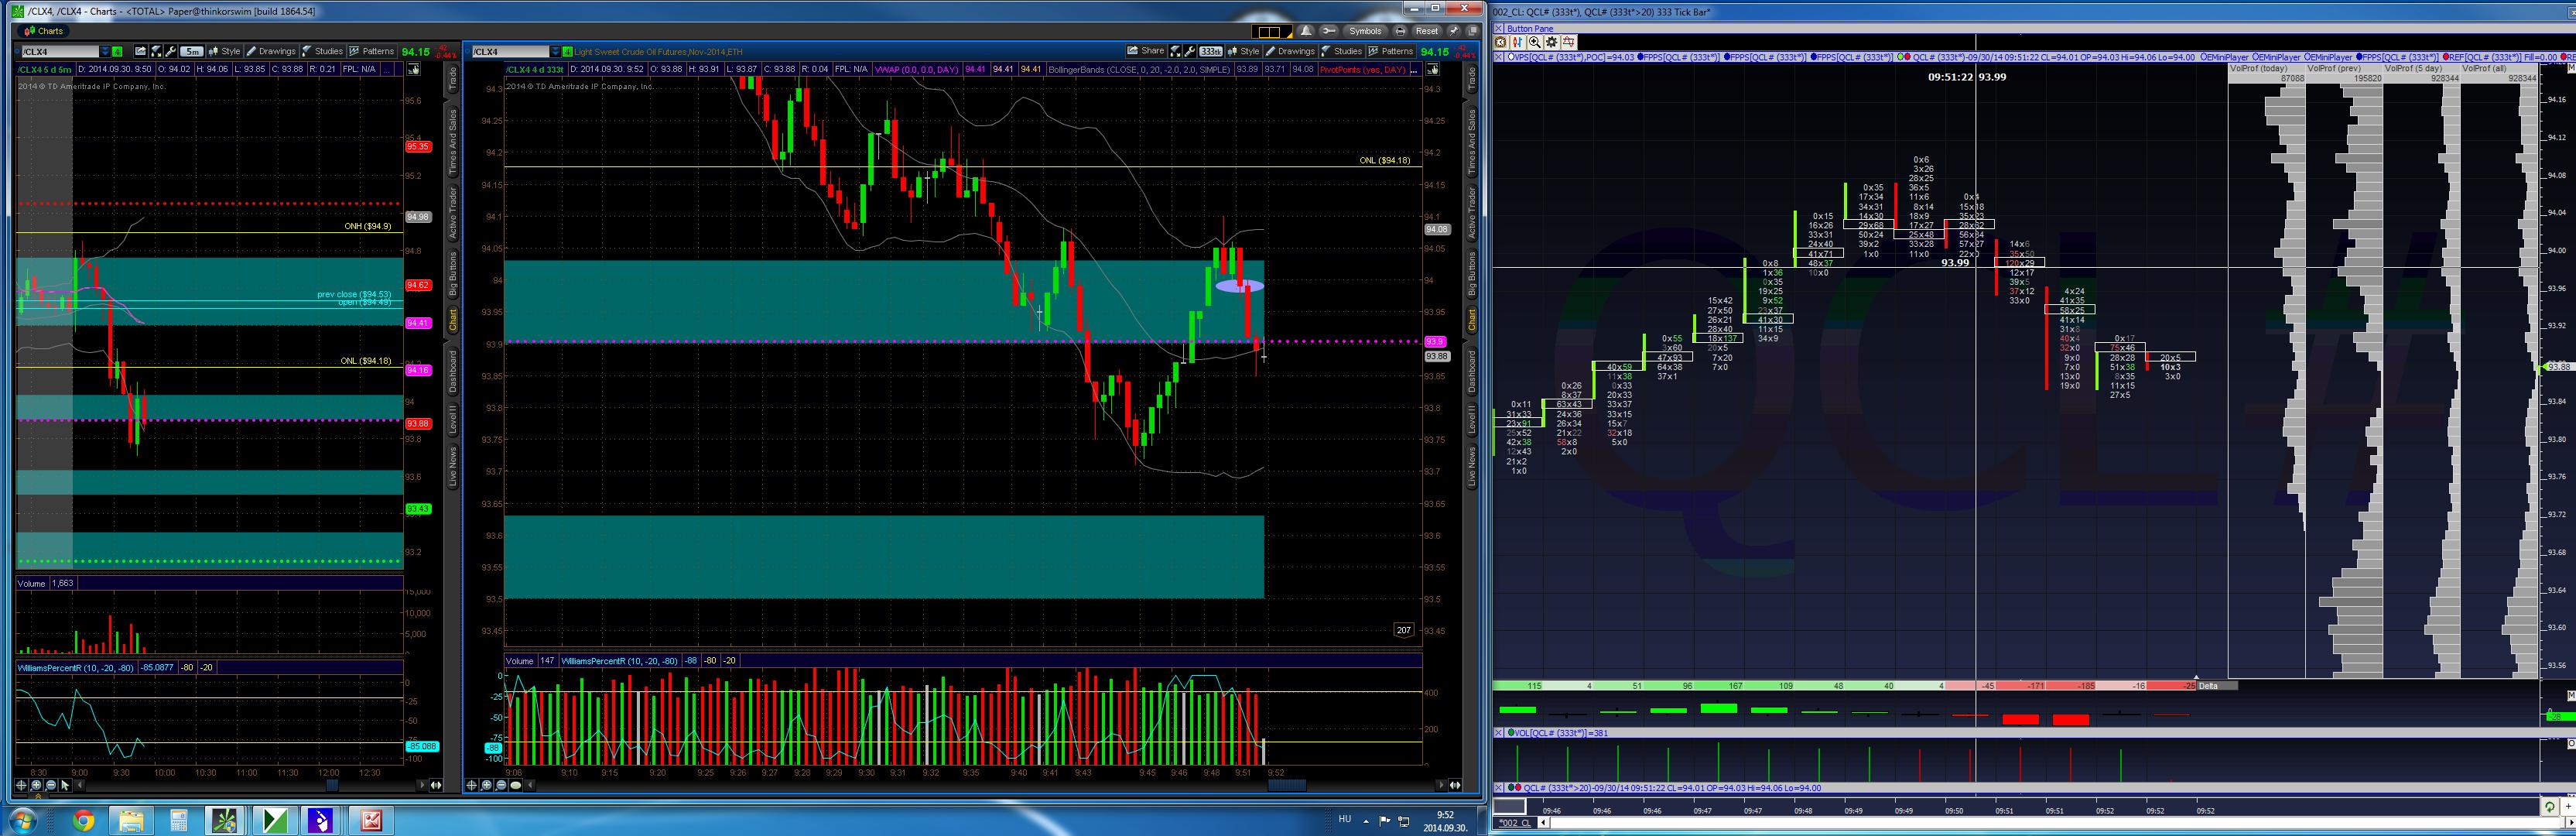Image resolution: width=2576 pixels, height=836 pixels.
Task: Expand the symbol dropdown arrow in the right chart
Action: [555, 51]
